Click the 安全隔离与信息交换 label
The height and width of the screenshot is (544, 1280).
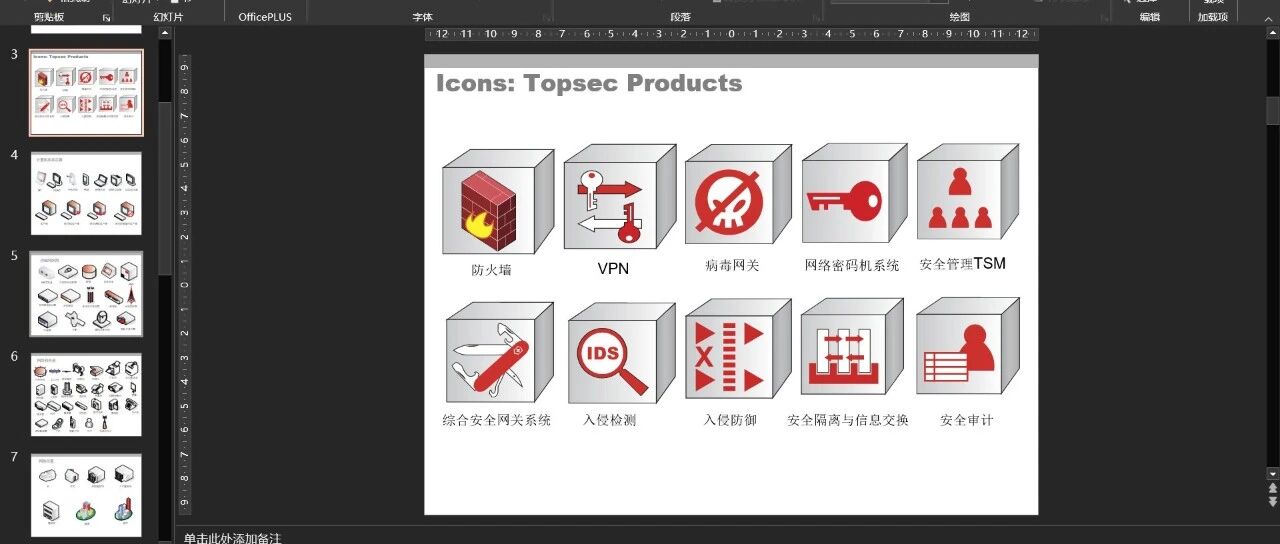[848, 420]
